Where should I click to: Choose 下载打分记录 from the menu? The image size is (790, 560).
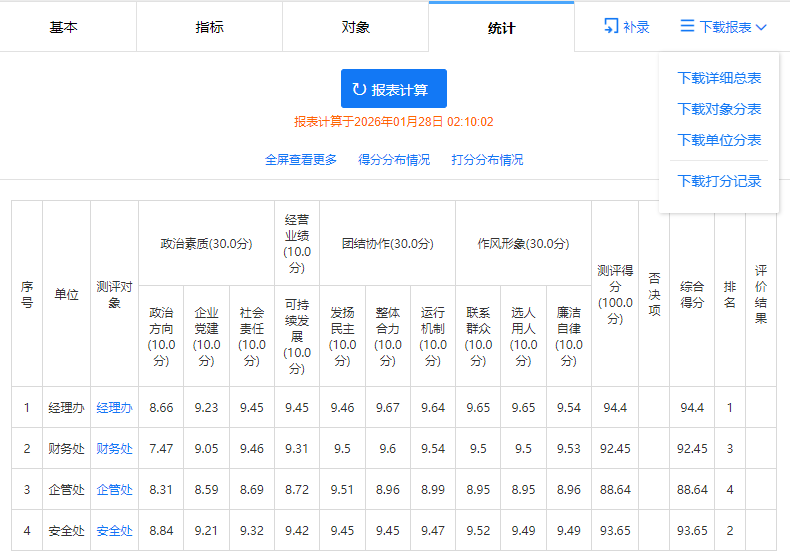(719, 181)
